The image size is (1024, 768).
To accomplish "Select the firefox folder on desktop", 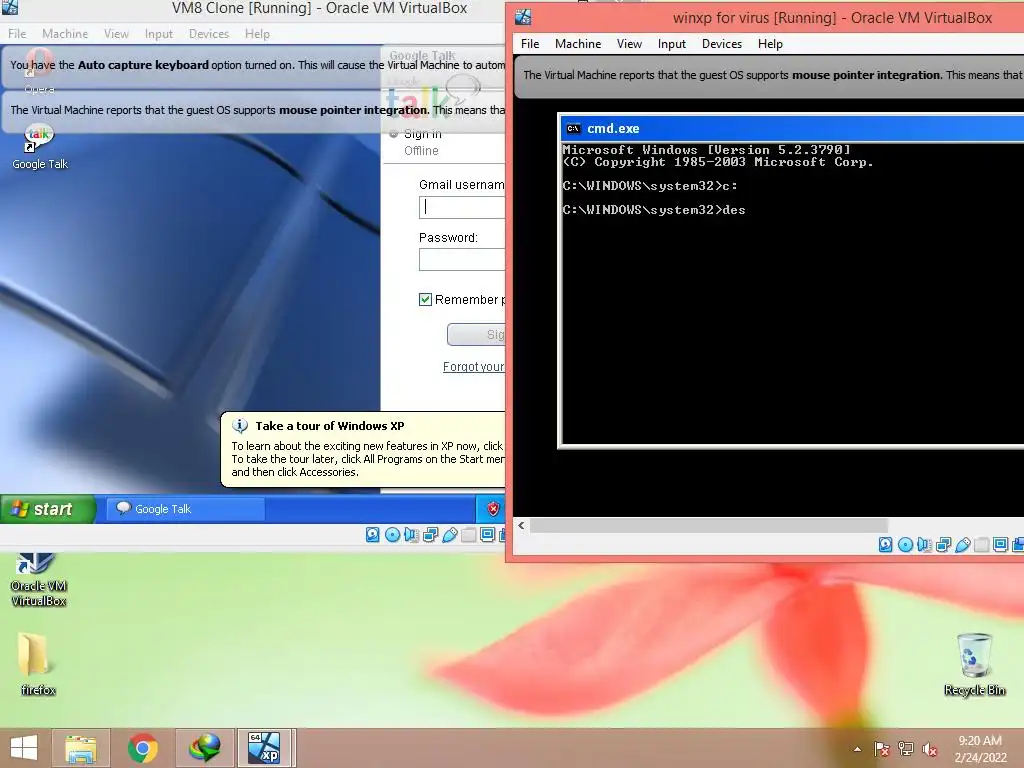I will click(x=37, y=664).
